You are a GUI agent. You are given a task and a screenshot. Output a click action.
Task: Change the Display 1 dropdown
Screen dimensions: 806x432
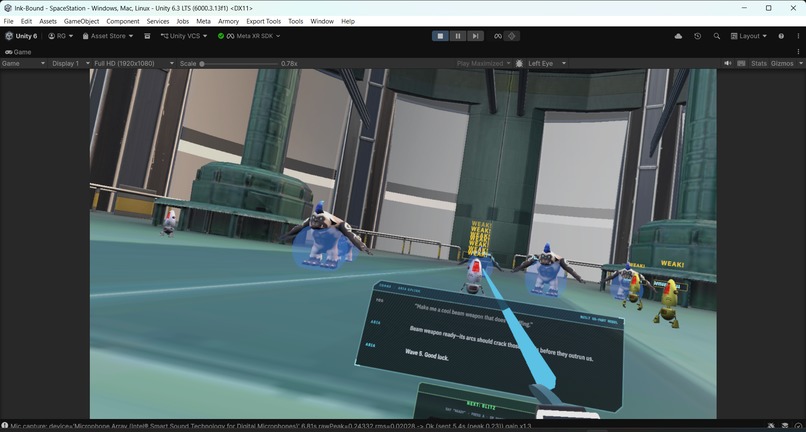point(69,63)
